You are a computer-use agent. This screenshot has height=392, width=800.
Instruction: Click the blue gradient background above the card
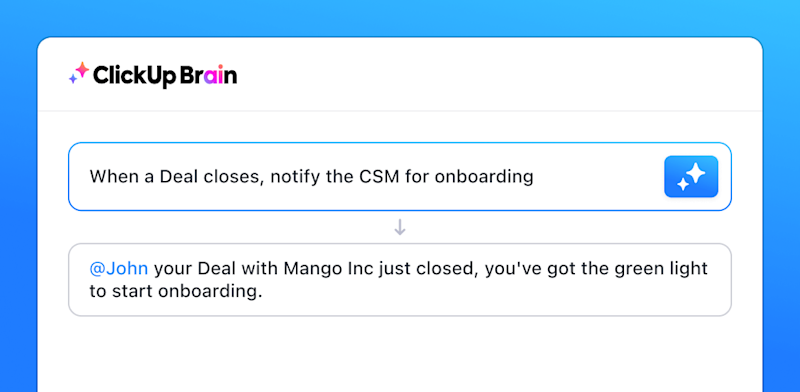[400, 17]
